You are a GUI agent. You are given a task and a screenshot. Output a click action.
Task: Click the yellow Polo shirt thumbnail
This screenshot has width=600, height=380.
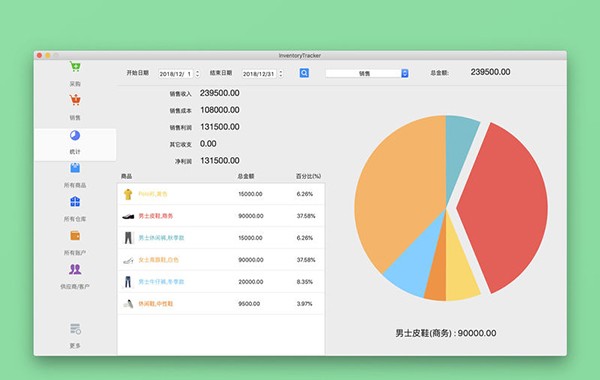(x=128, y=194)
